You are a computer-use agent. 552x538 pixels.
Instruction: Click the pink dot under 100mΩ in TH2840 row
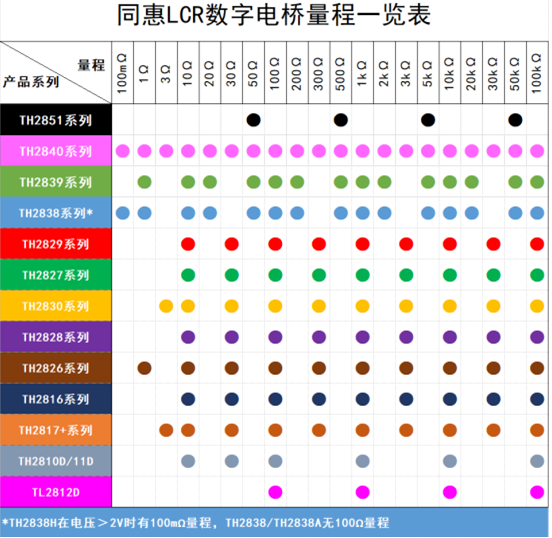[123, 151]
